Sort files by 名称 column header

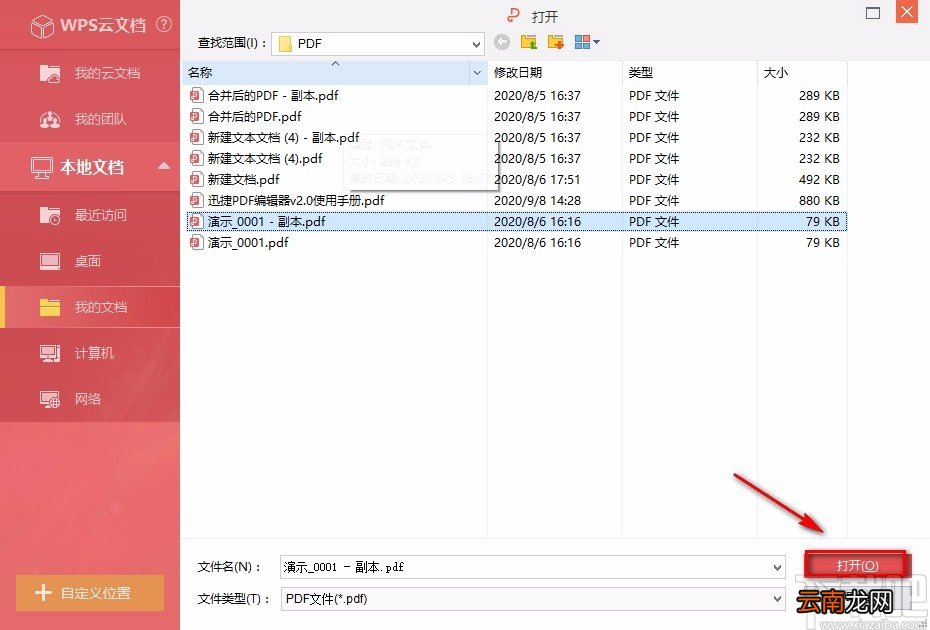(x=326, y=72)
